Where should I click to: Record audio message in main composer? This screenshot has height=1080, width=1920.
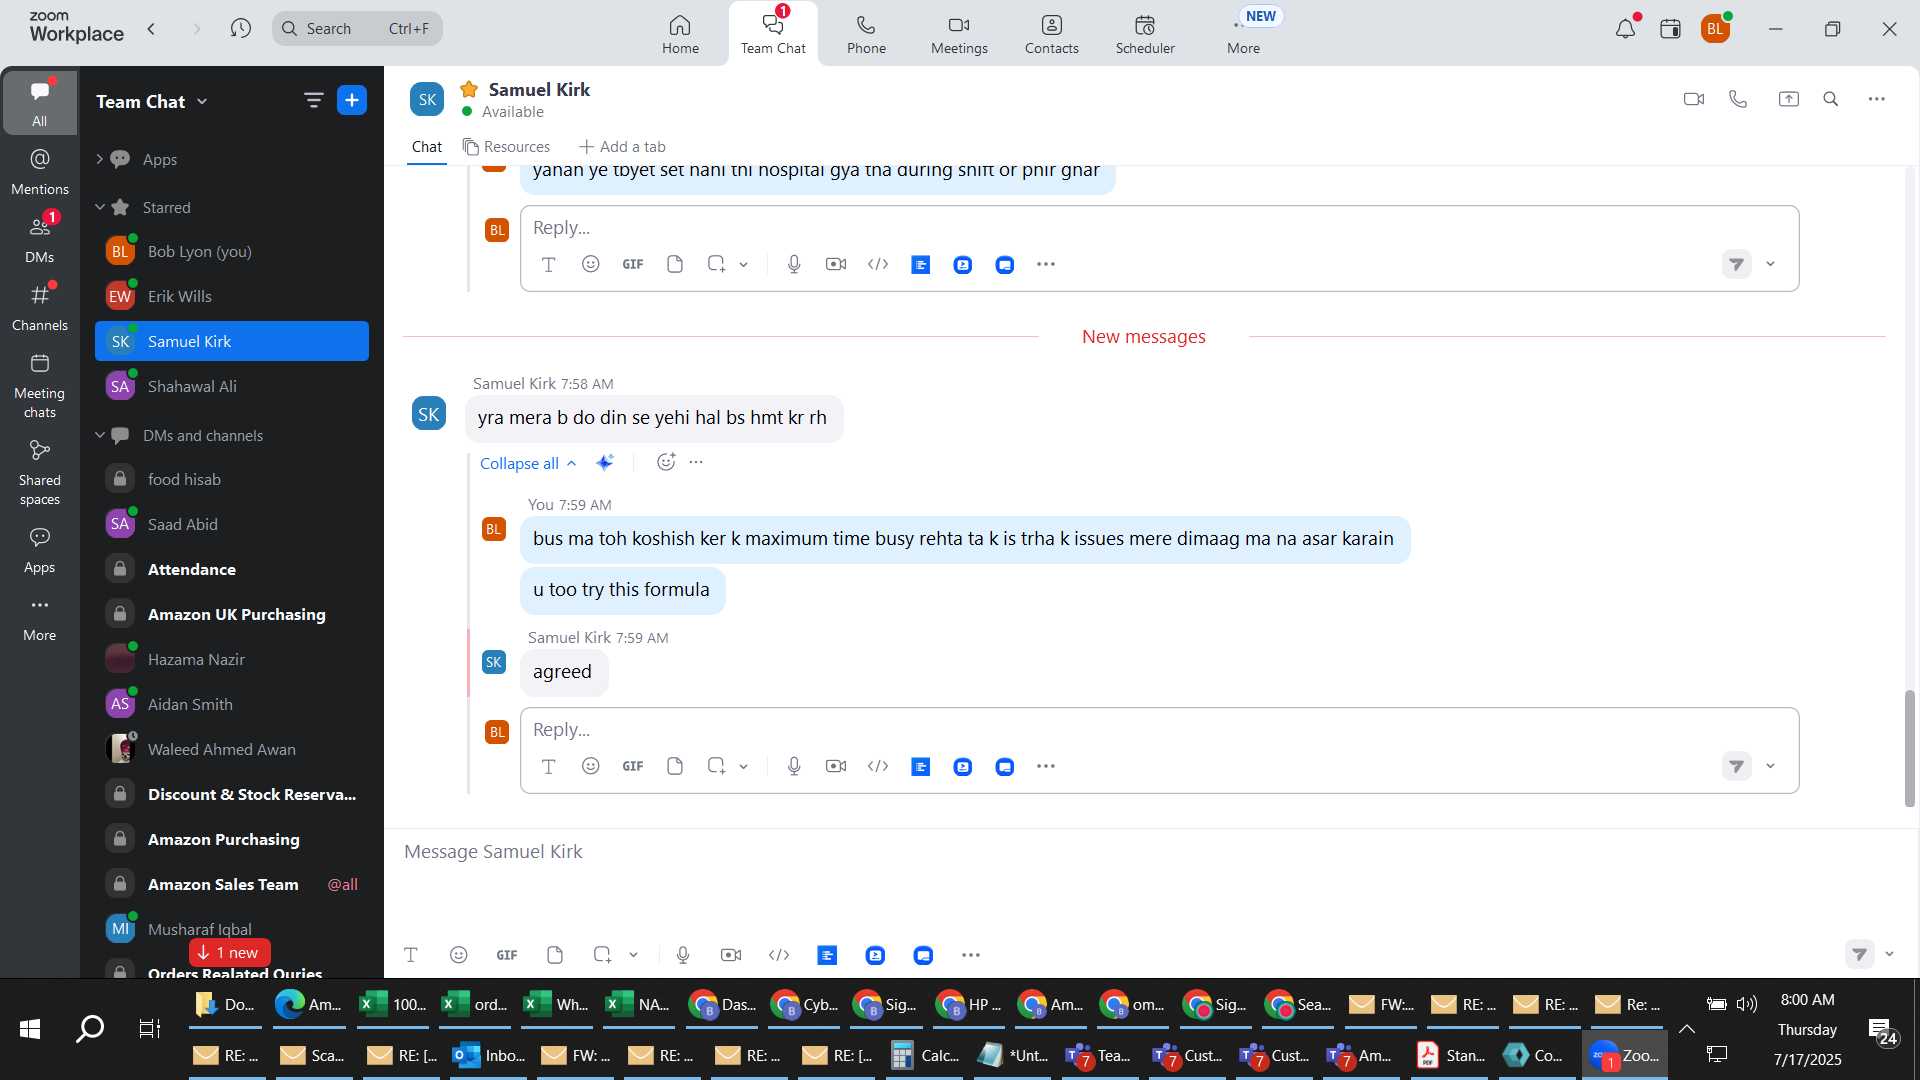click(x=683, y=955)
